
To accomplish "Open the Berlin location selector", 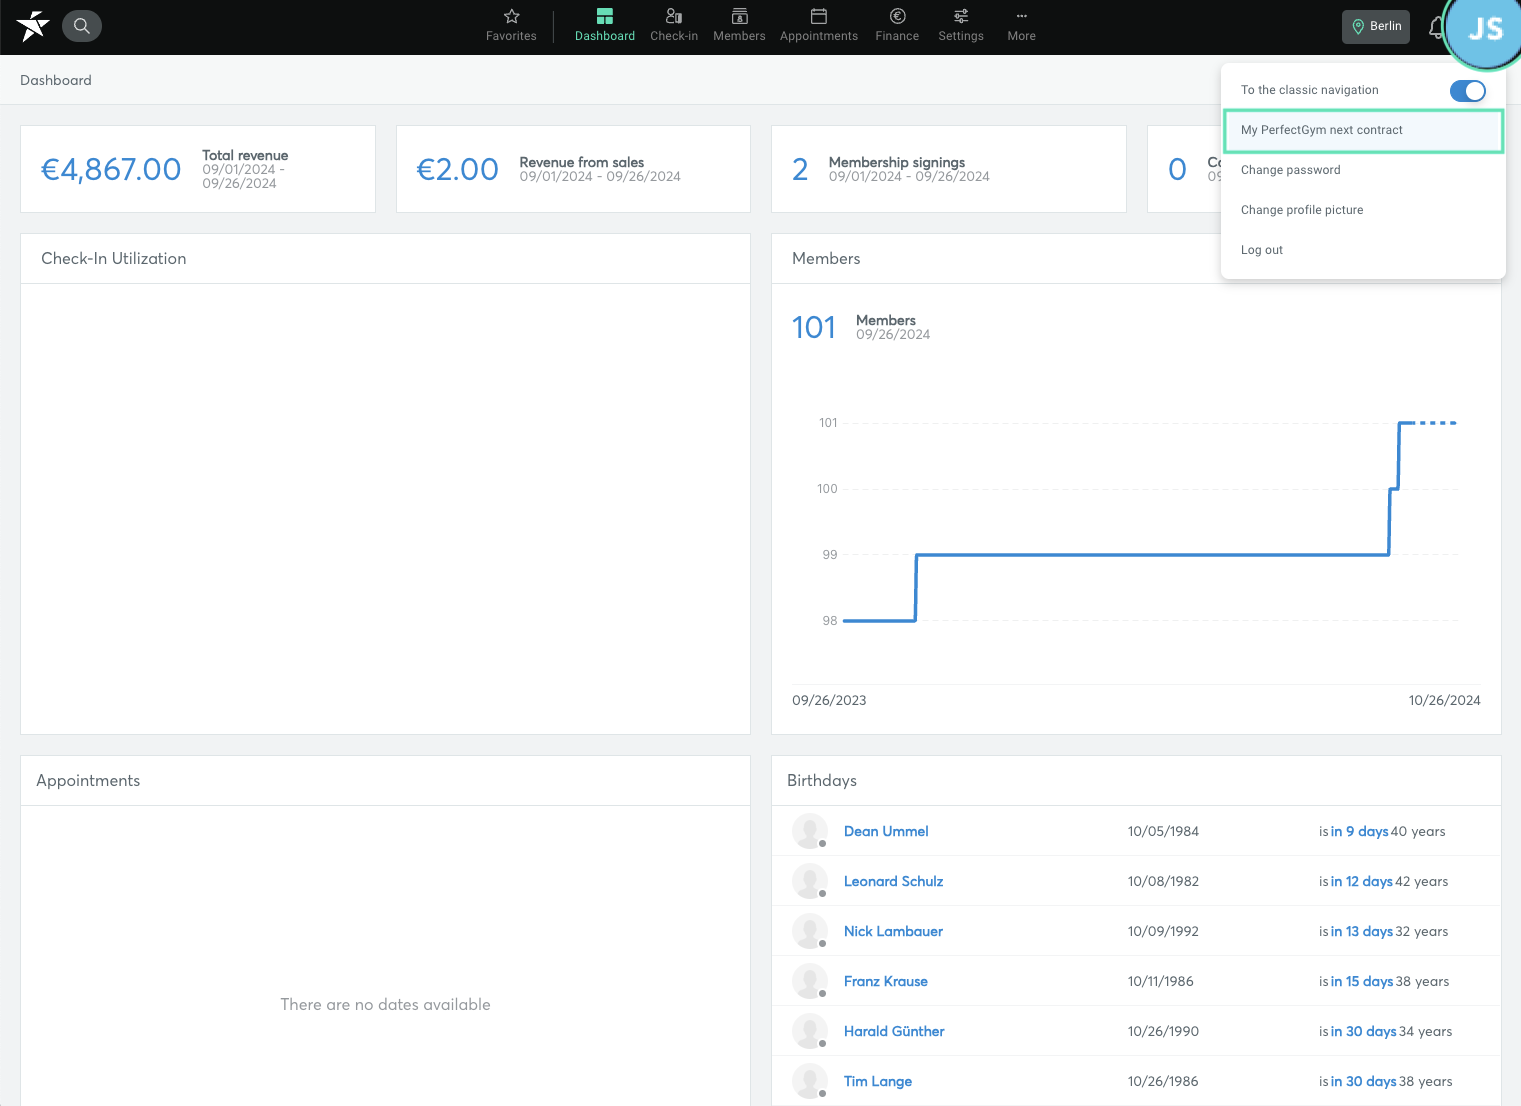I will click(x=1376, y=27).
